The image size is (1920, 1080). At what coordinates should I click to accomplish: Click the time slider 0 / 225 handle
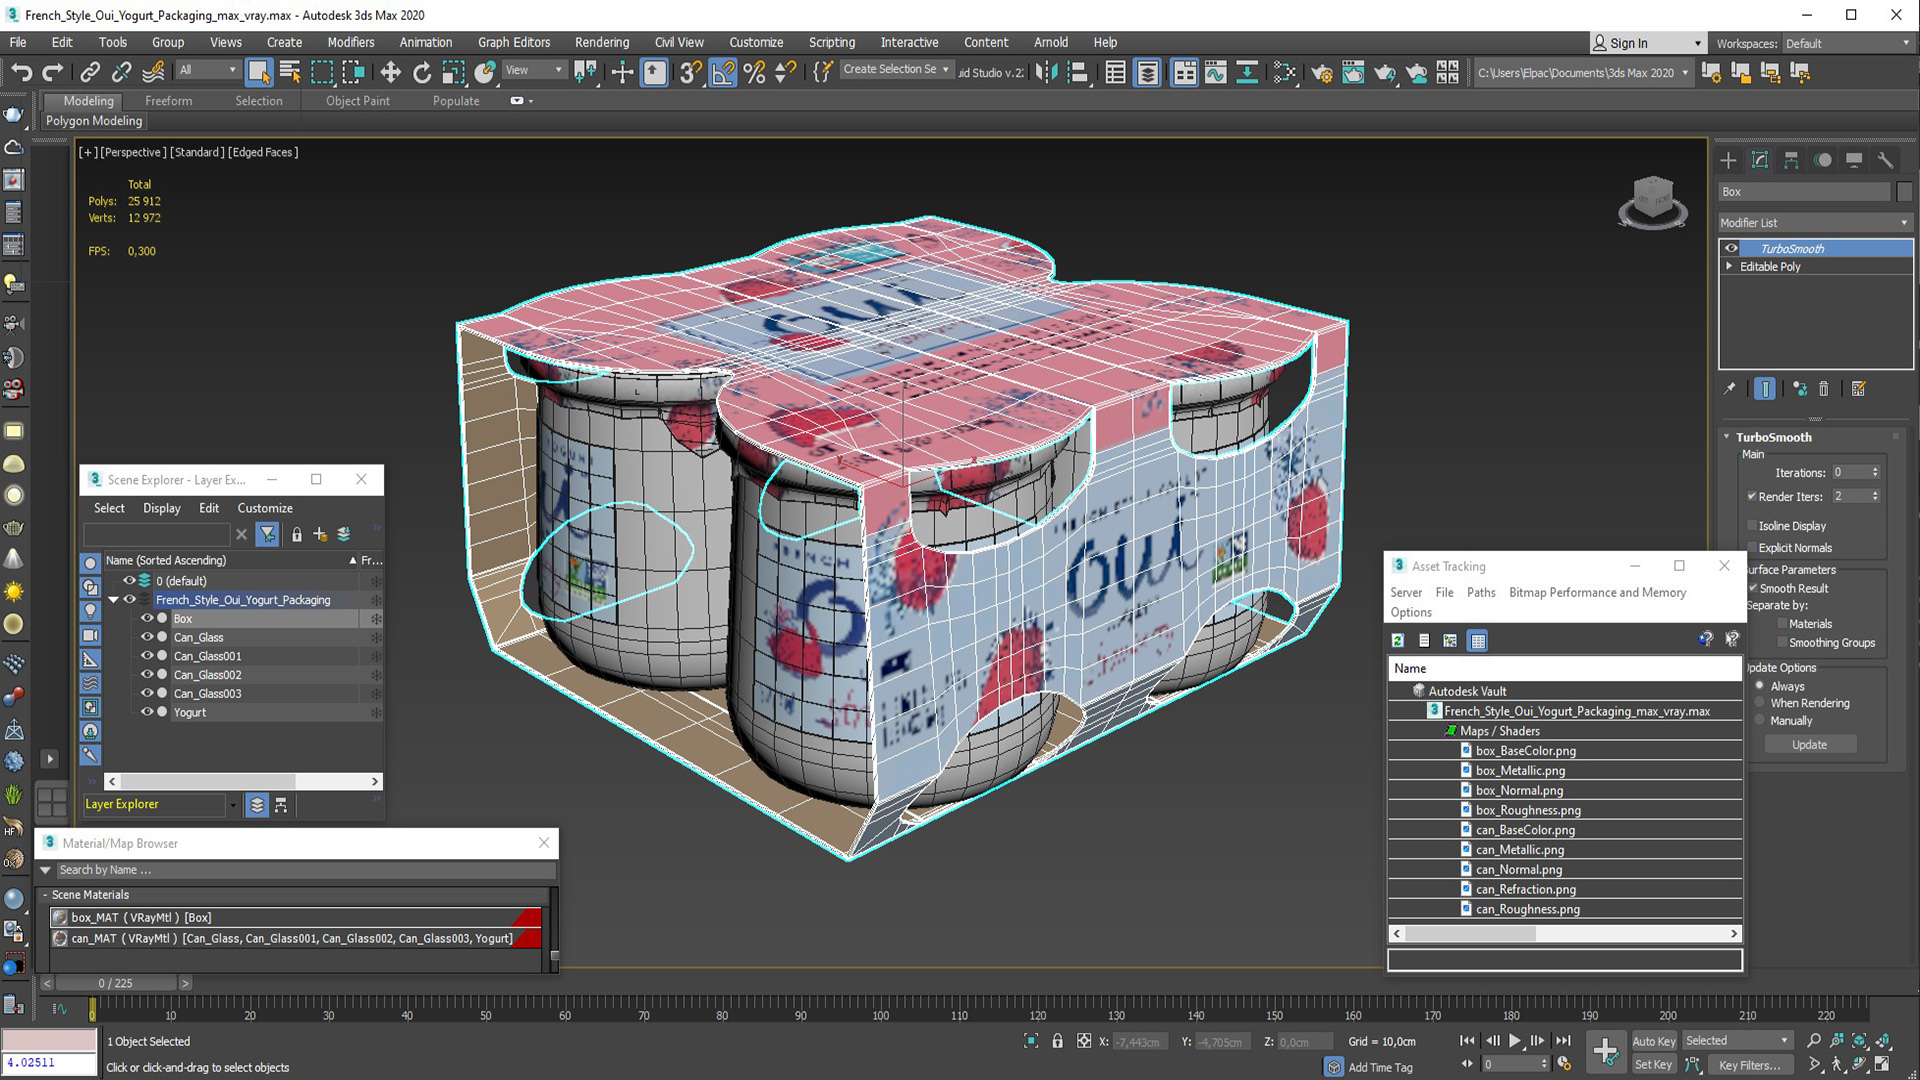click(x=116, y=984)
